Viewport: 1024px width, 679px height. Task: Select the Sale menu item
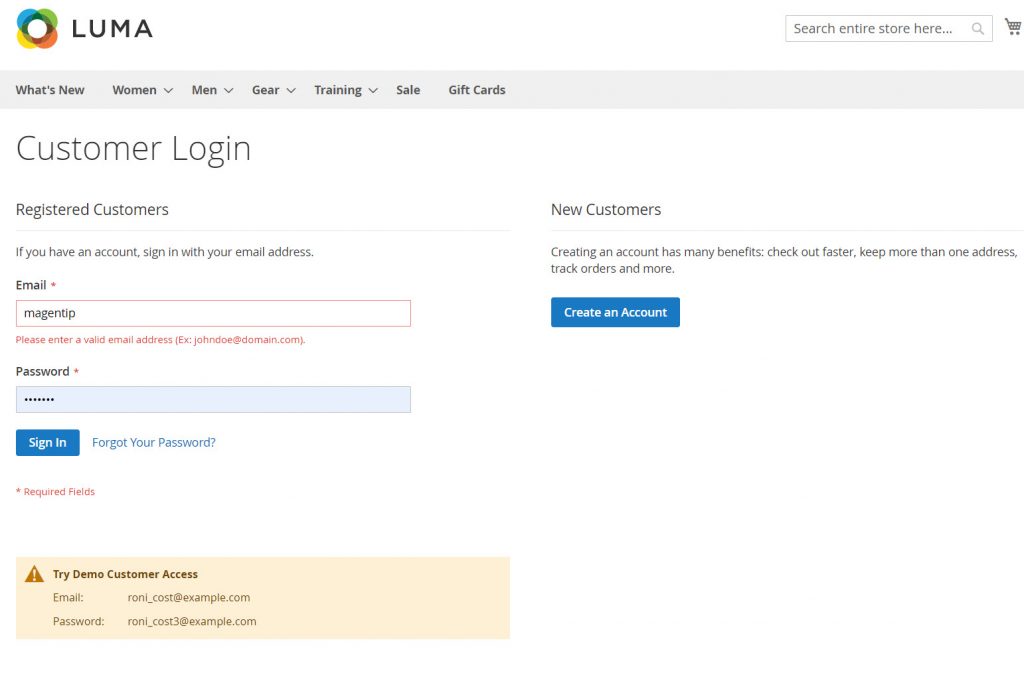[x=408, y=89]
